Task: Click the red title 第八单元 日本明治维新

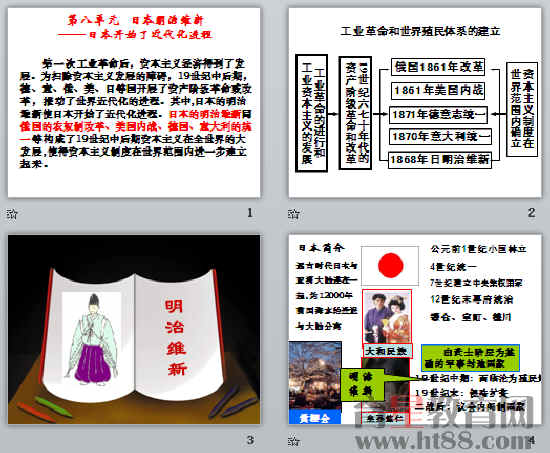Action: point(135,20)
